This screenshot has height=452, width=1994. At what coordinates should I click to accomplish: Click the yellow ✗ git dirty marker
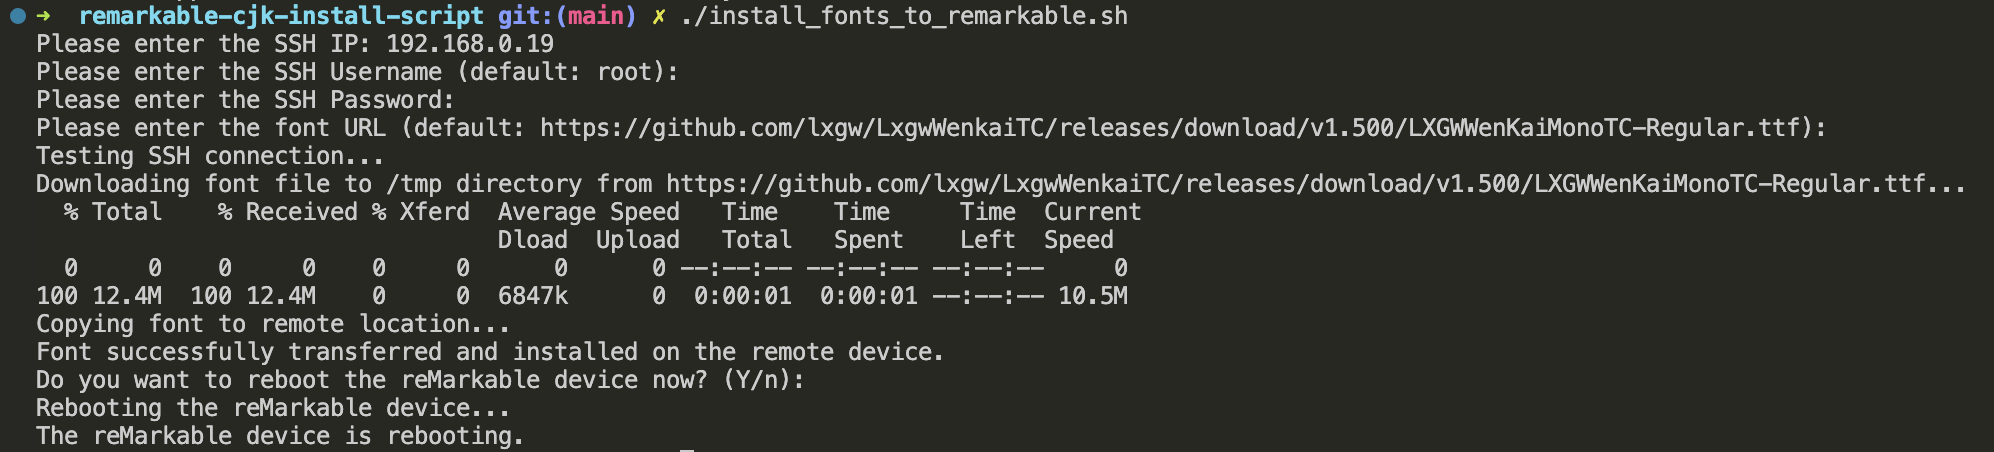point(658,16)
